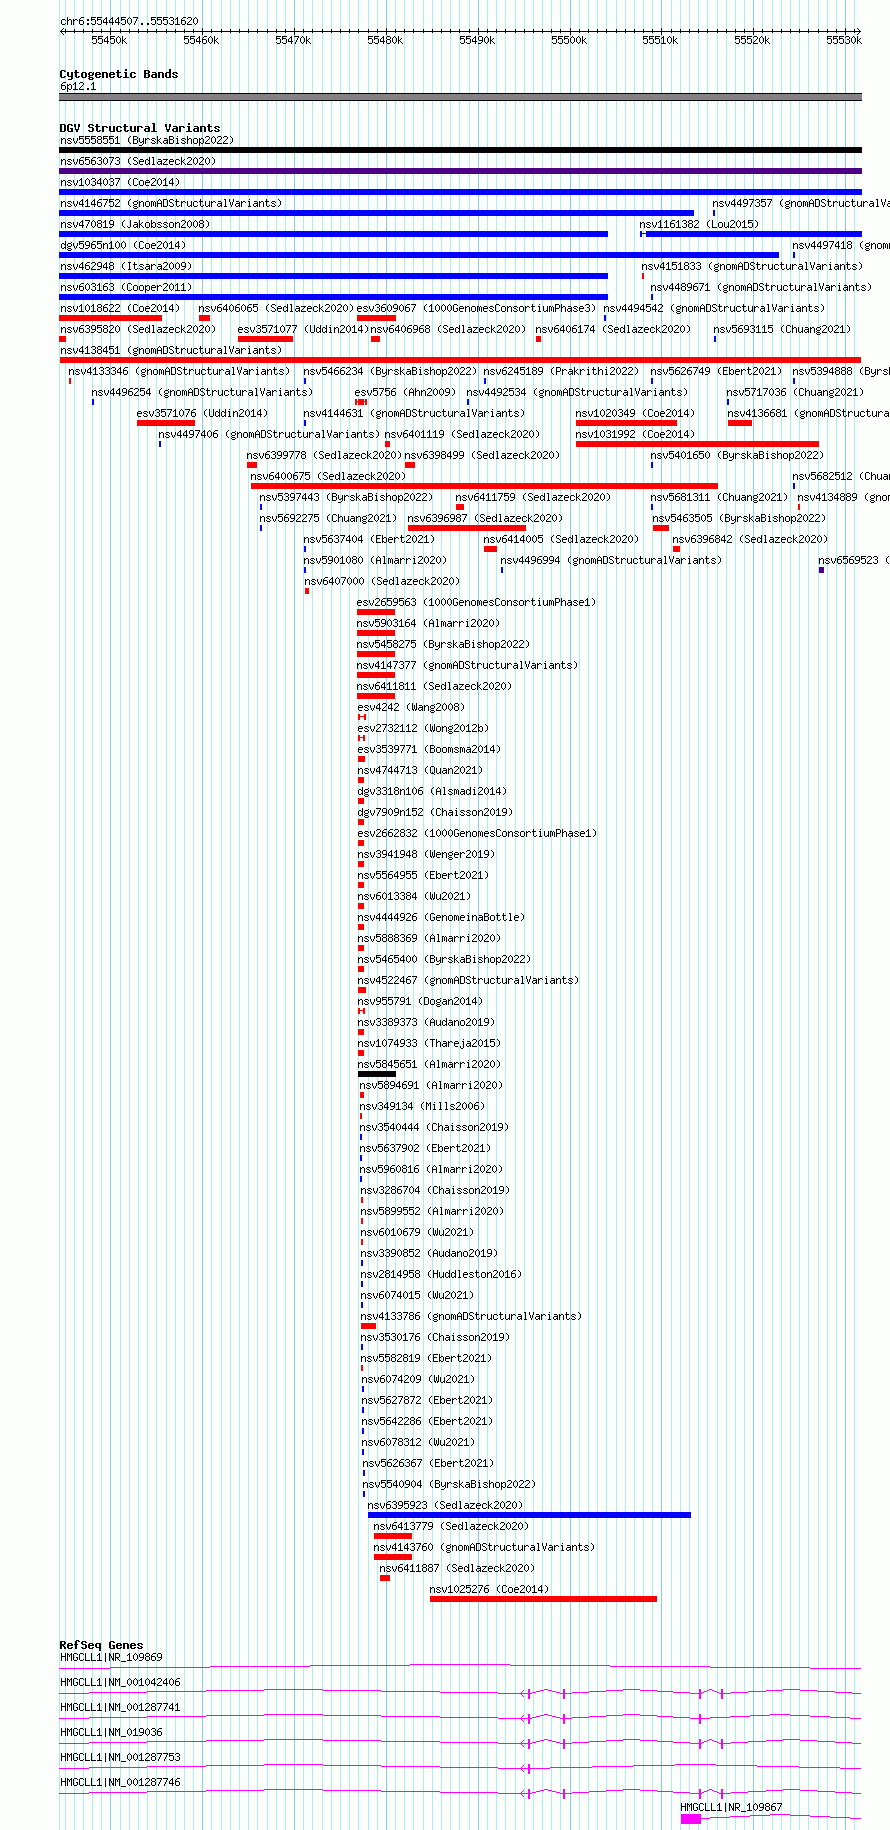Click esv5756 (Ahn2009) label
The width and height of the screenshot is (890, 1830).
tap(405, 392)
